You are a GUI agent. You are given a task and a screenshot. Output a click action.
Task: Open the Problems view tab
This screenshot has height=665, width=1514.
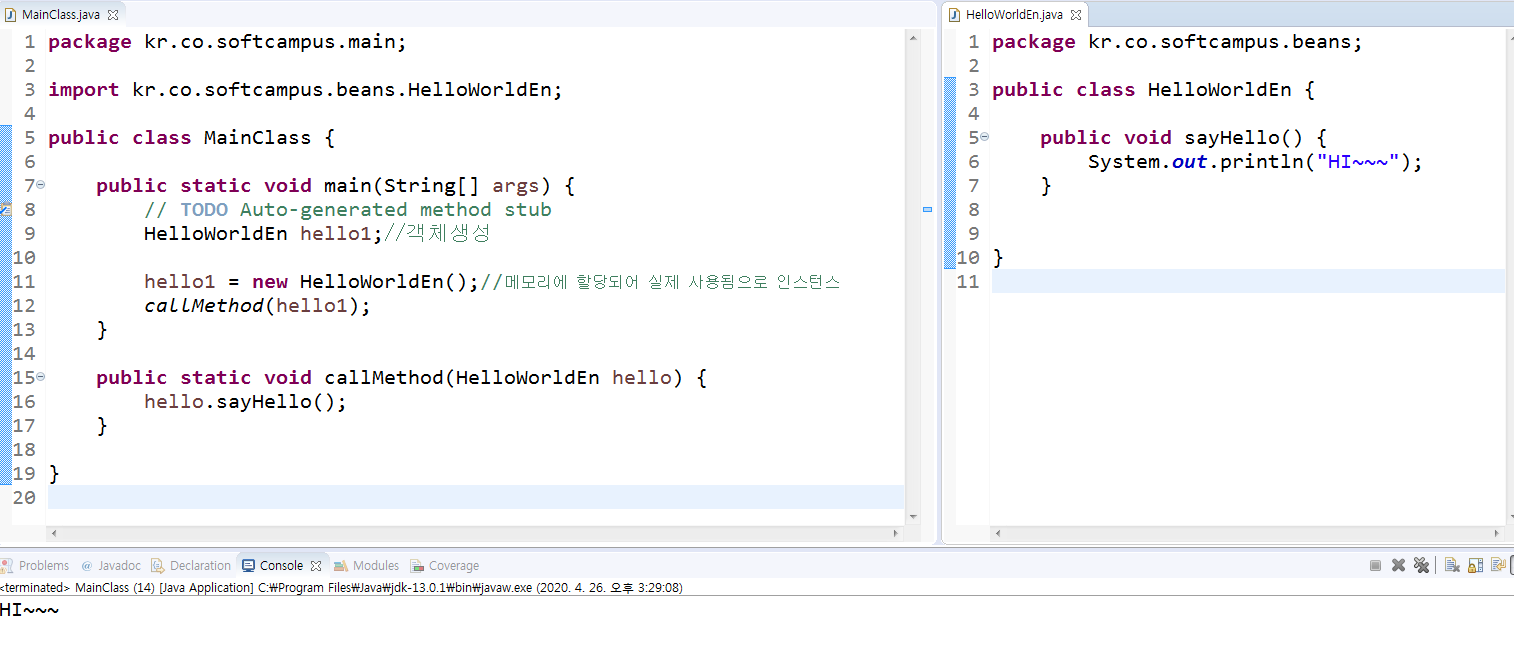36,566
